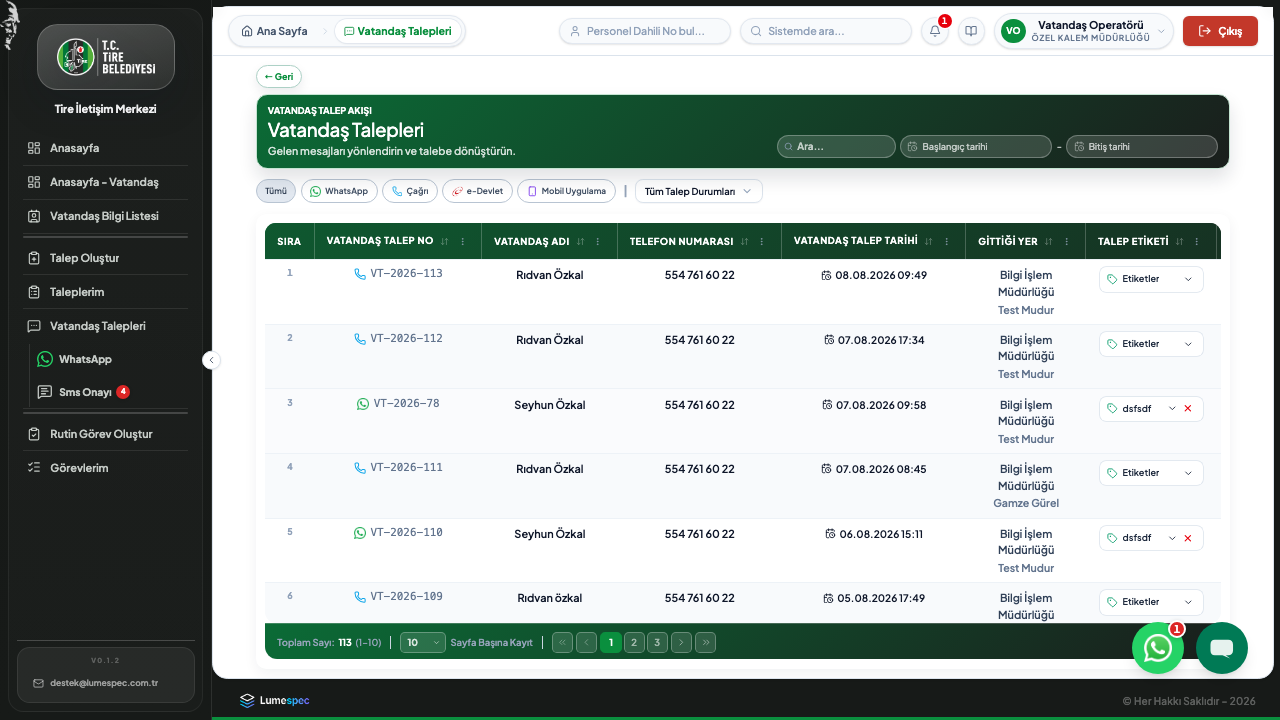The height and width of the screenshot is (720, 1280).
Task: Filter requests by Çağrı channel
Action: pos(410,191)
